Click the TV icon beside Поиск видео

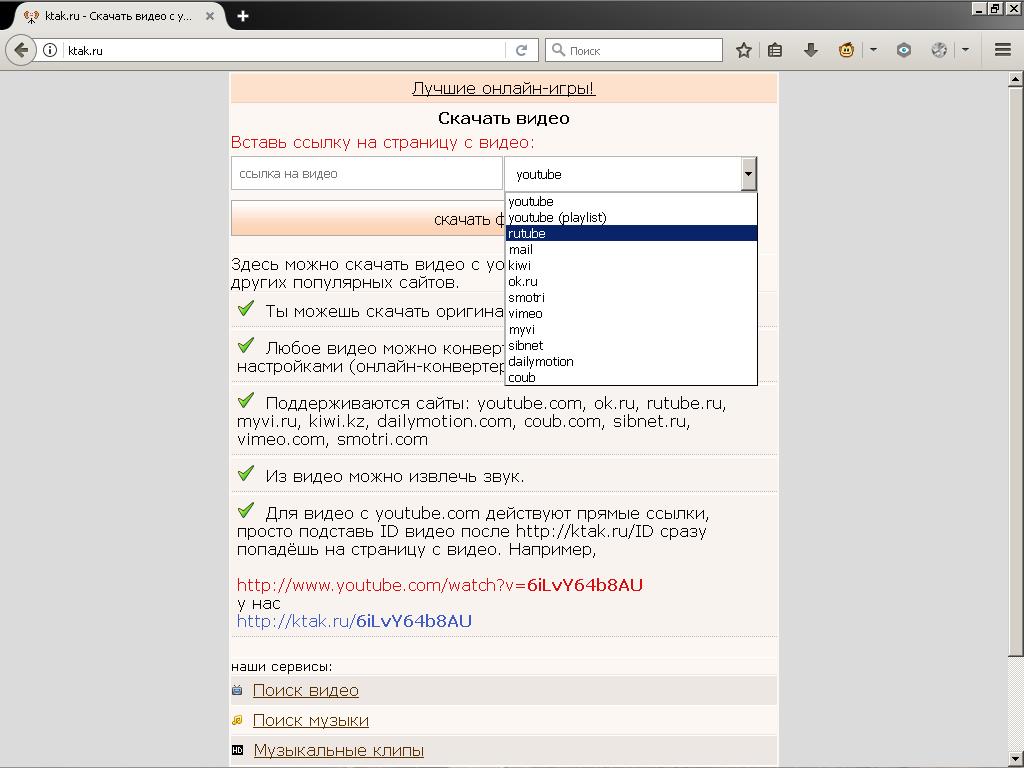[237, 690]
